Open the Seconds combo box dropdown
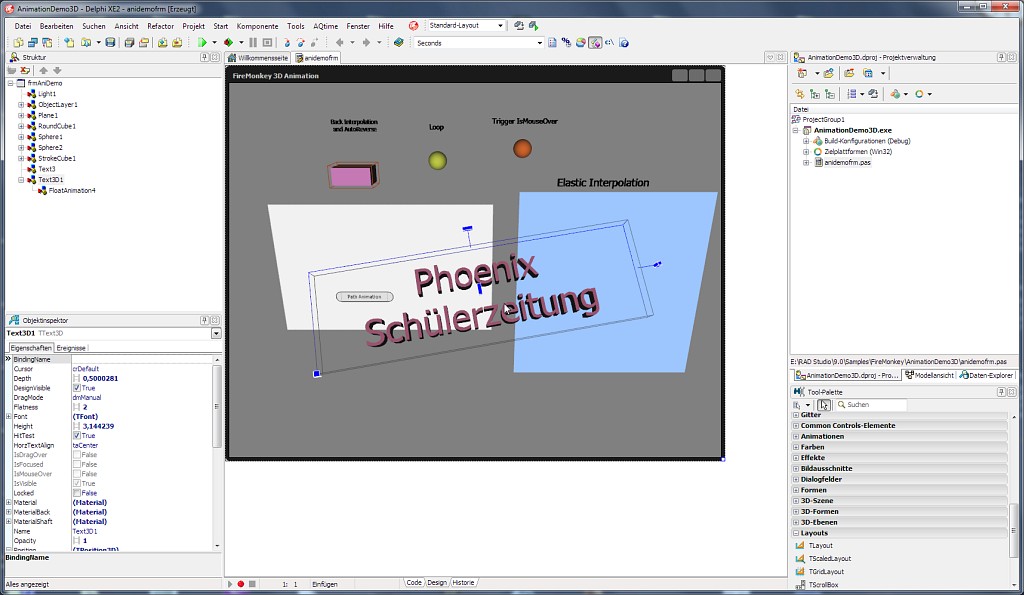 [539, 43]
